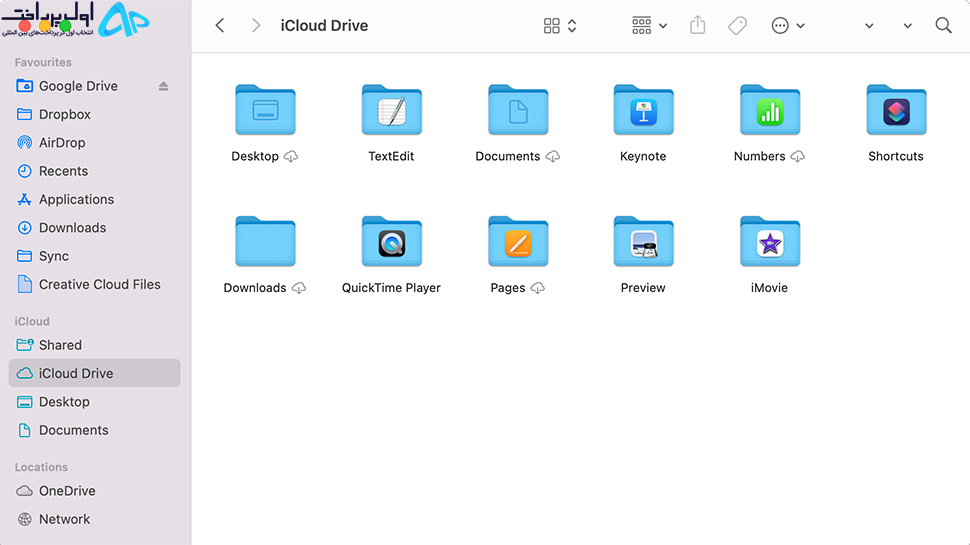Select the Keynote folder icon

(643, 110)
